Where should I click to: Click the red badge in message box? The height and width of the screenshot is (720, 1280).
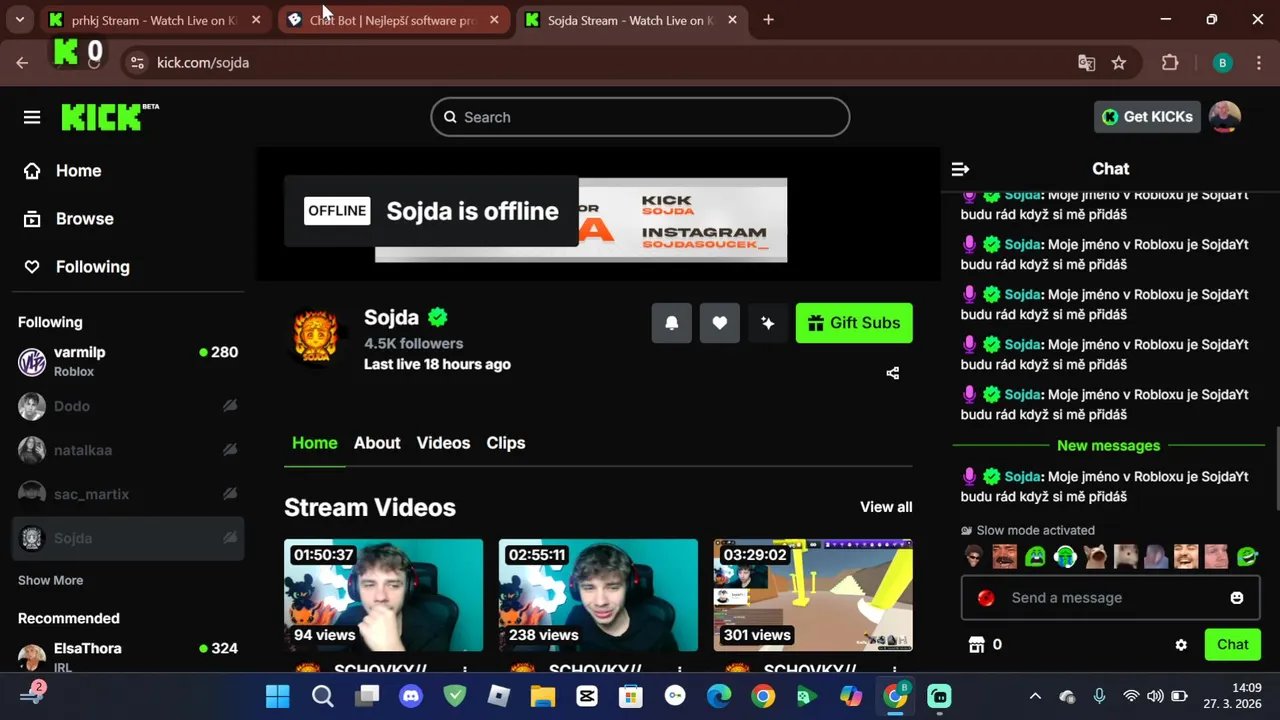(986, 598)
